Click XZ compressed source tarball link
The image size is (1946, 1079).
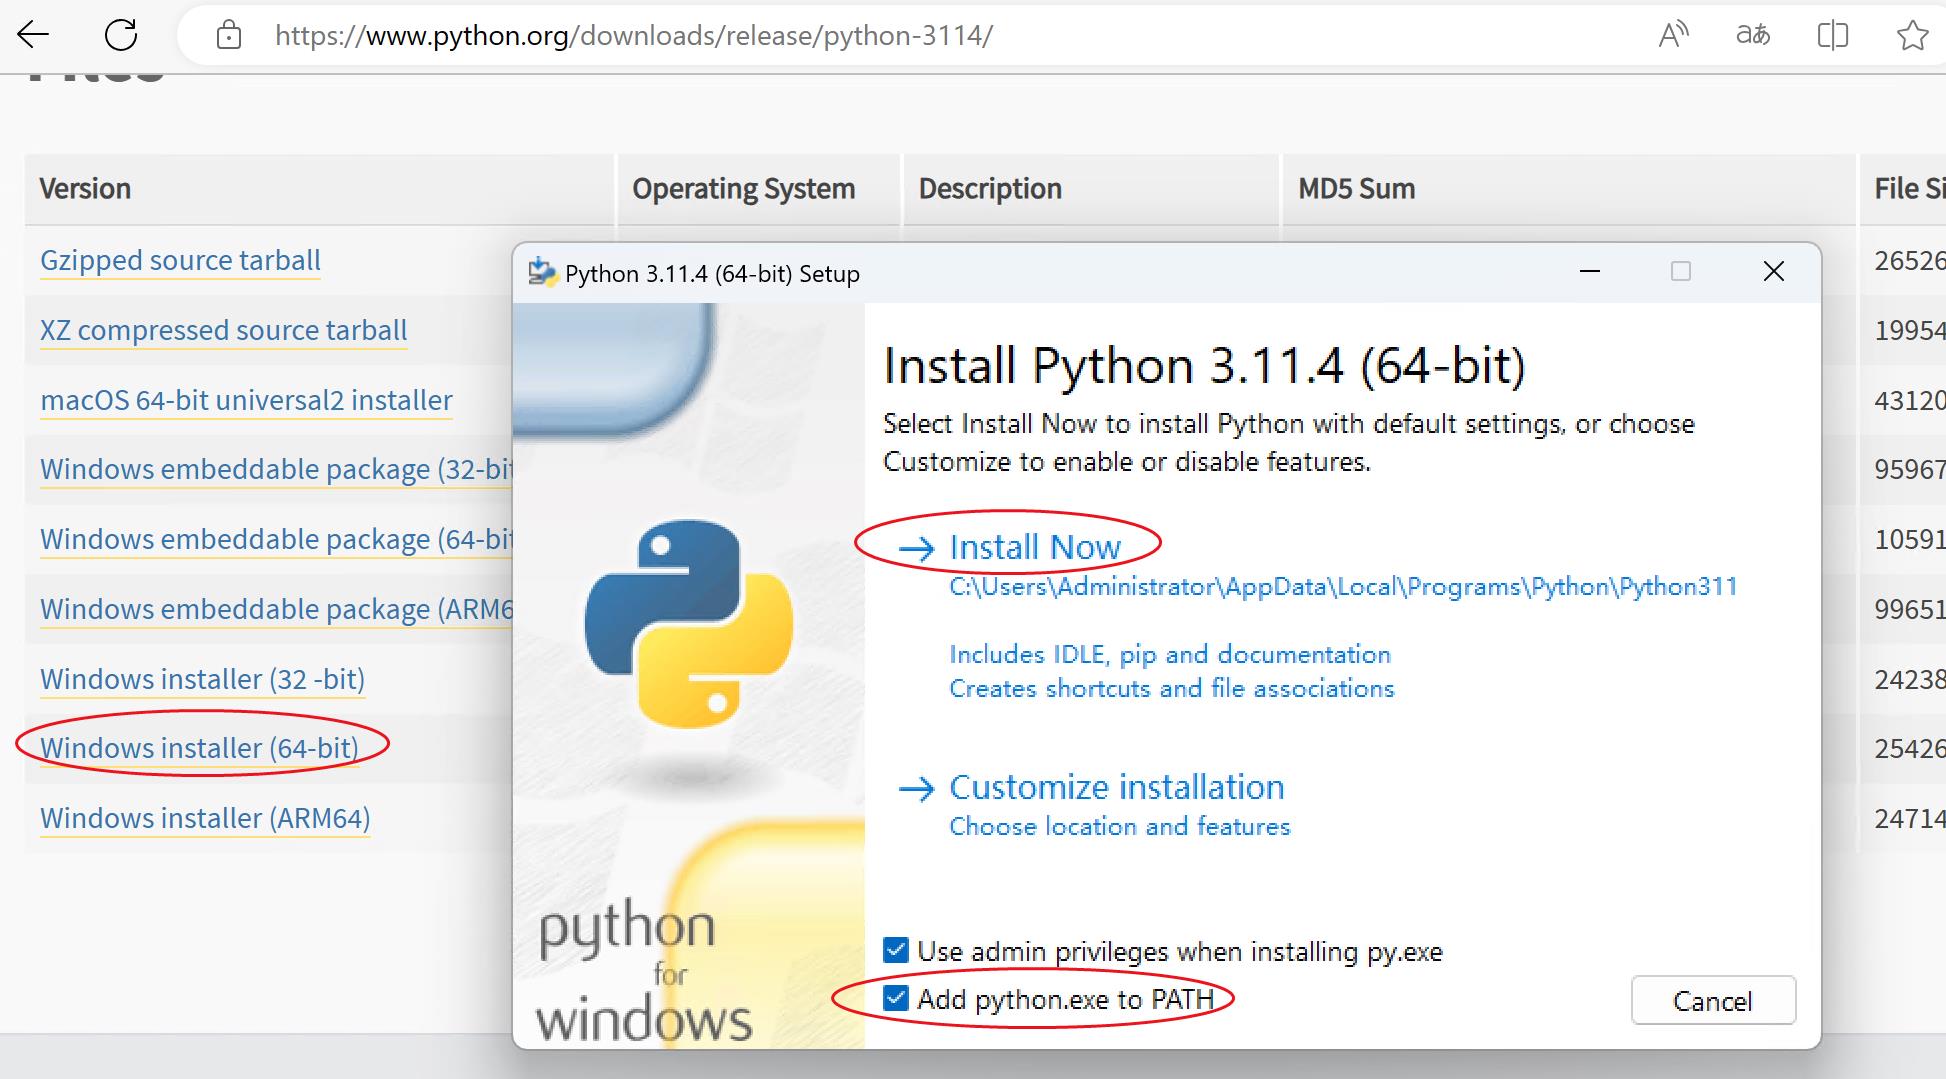[x=223, y=330]
